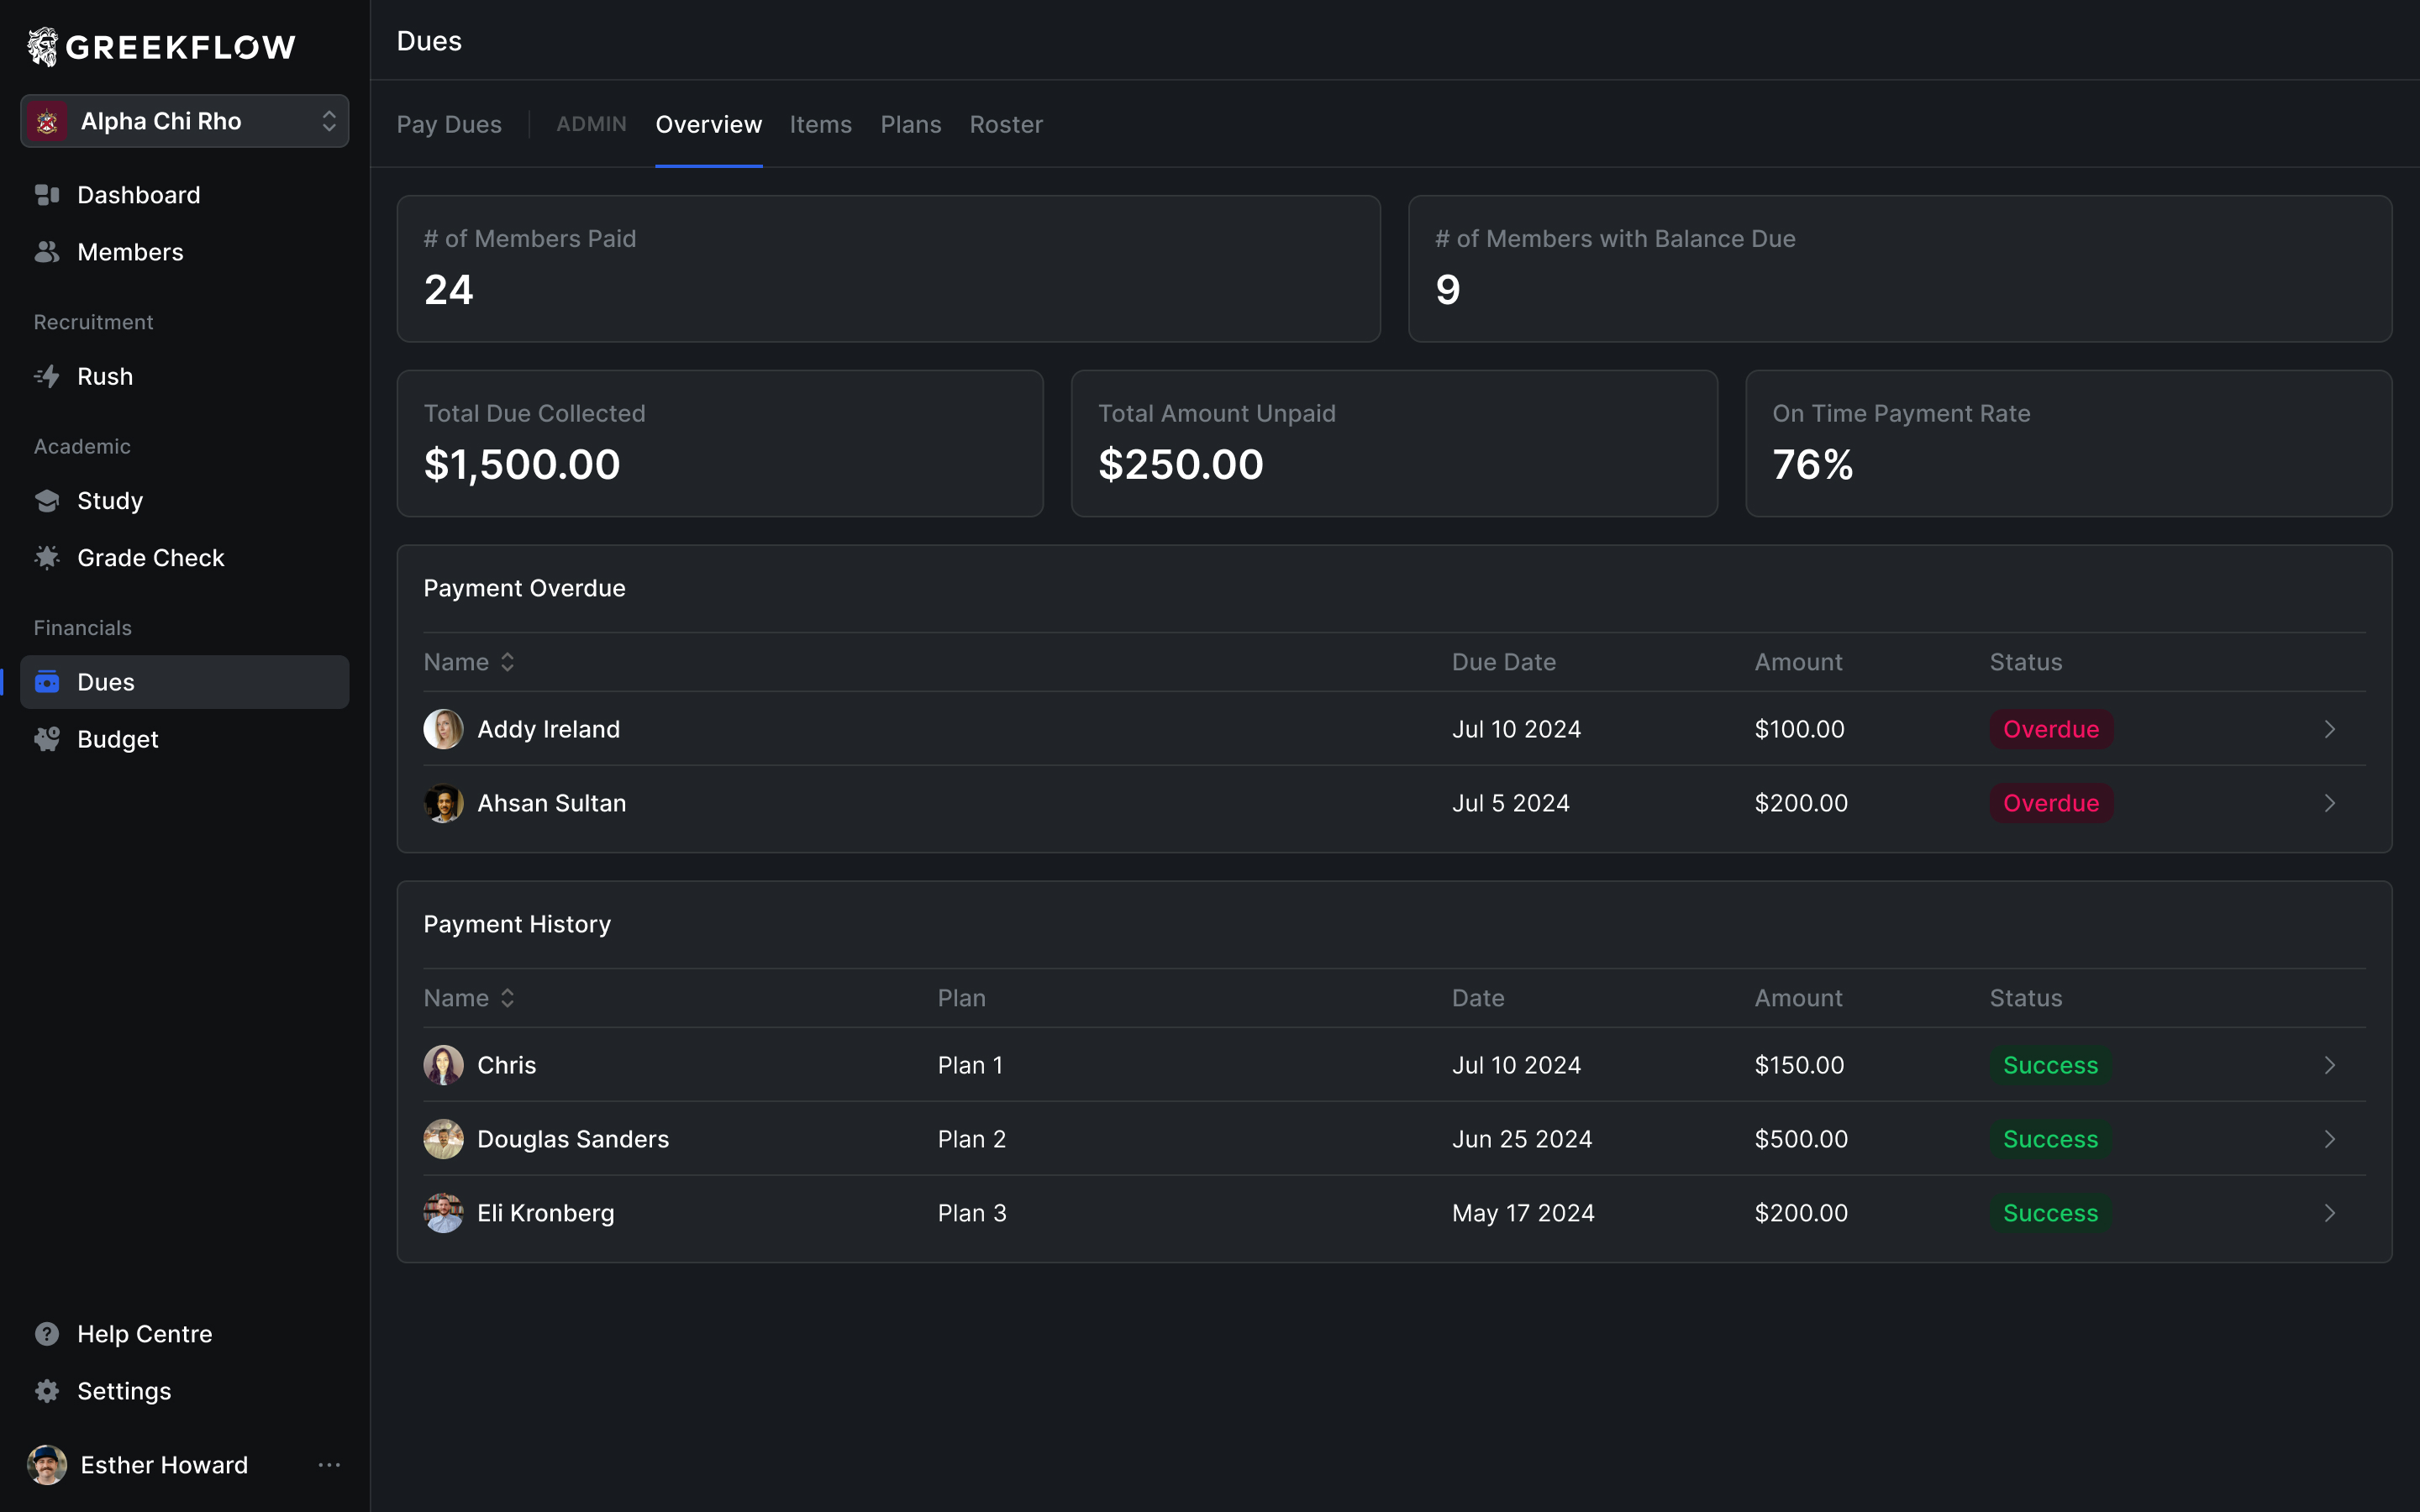Click the Dues wallet icon
Image resolution: width=2420 pixels, height=1512 pixels.
47,682
